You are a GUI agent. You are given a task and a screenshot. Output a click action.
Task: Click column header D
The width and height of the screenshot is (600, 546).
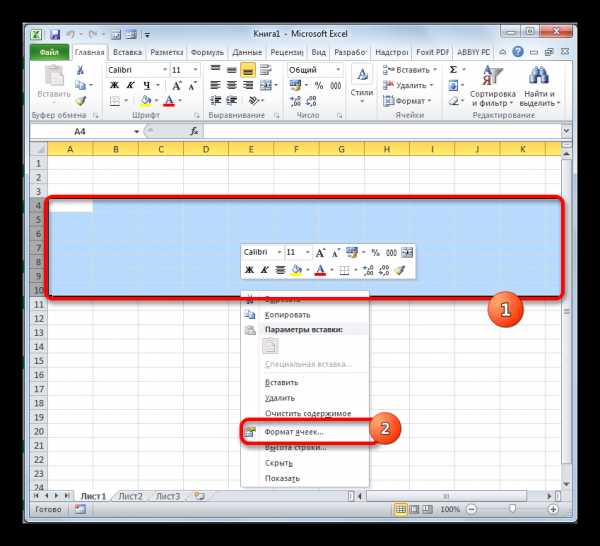click(206, 149)
